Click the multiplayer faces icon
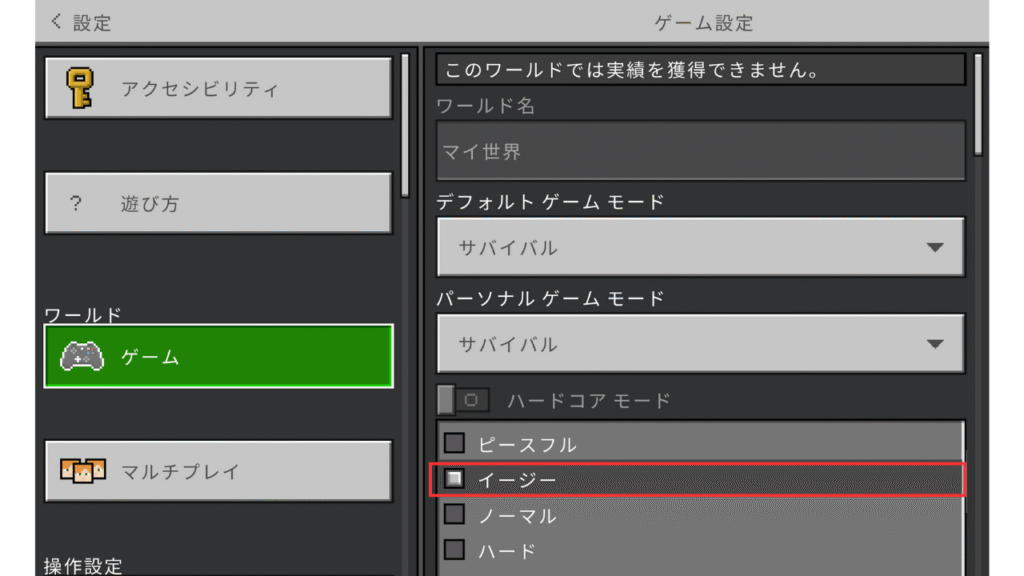 click(x=83, y=471)
